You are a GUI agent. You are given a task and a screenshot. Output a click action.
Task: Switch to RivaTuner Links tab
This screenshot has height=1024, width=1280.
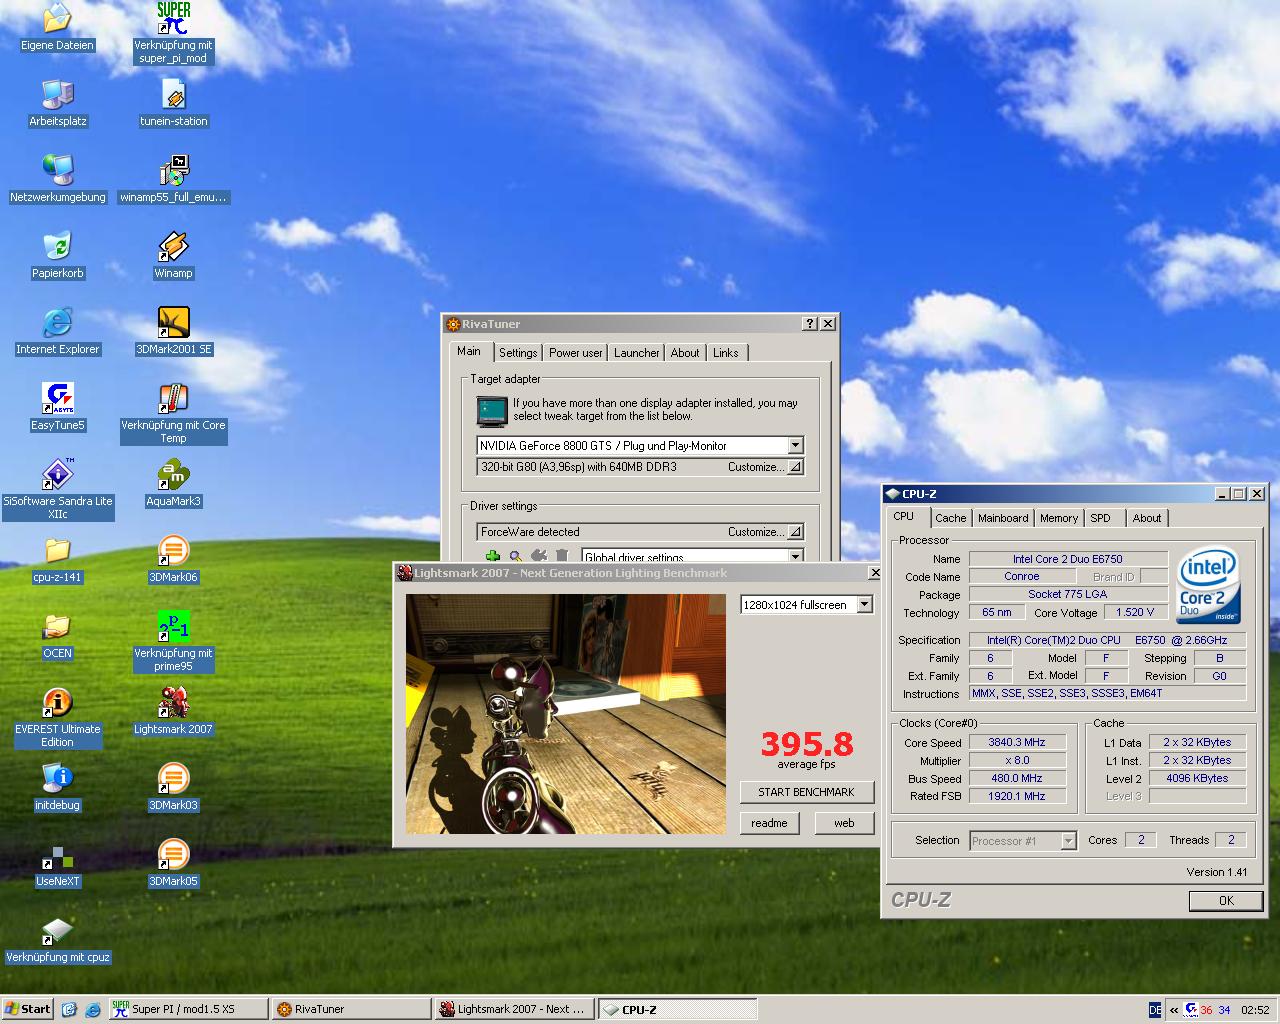click(x=726, y=353)
